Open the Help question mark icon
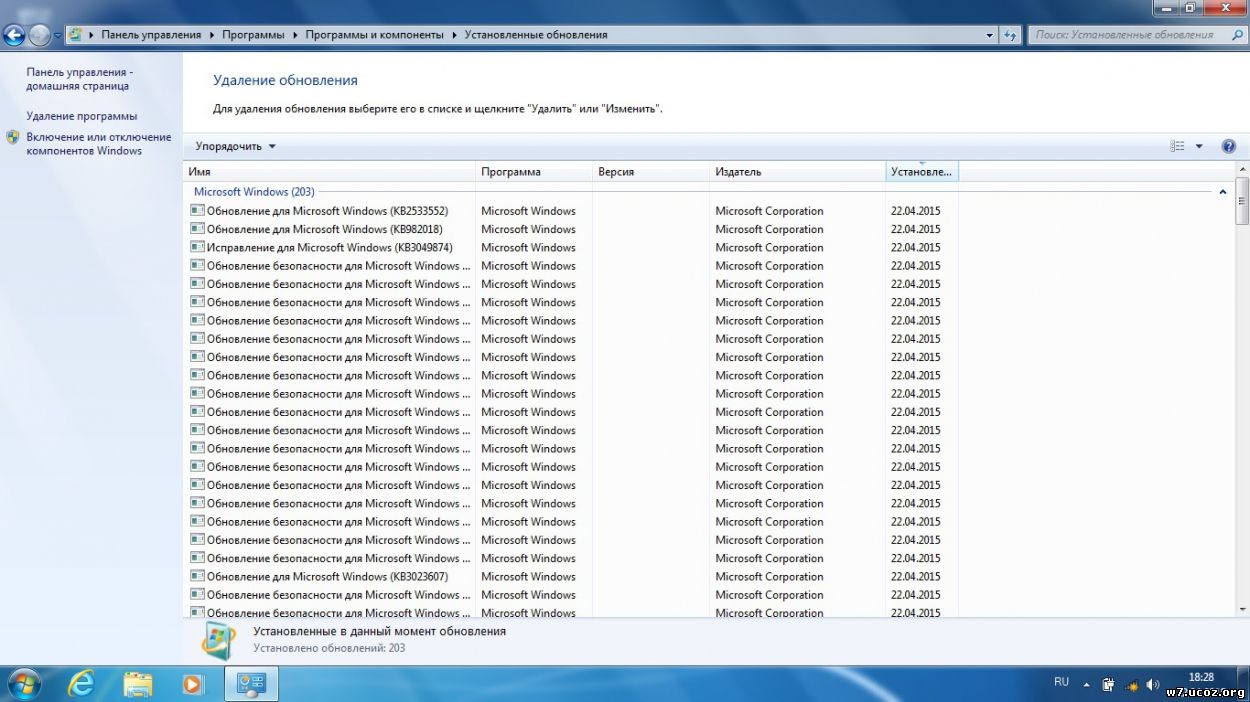1250x702 pixels. (1228, 146)
